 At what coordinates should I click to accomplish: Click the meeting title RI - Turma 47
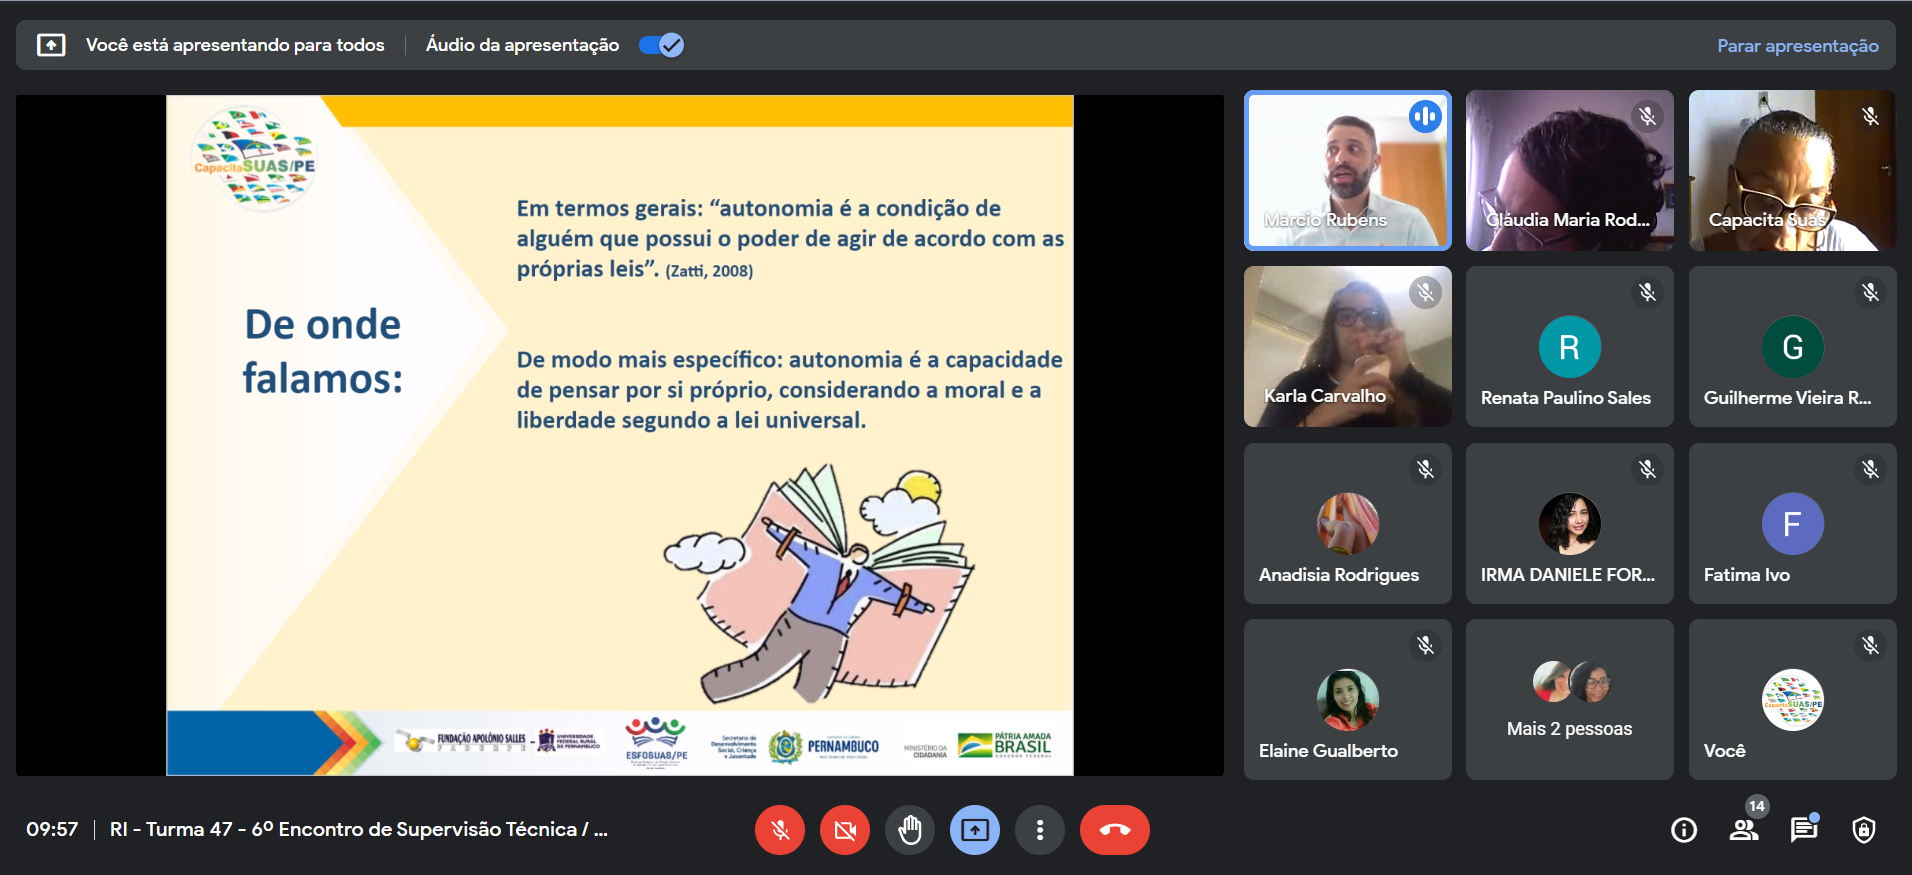(358, 829)
